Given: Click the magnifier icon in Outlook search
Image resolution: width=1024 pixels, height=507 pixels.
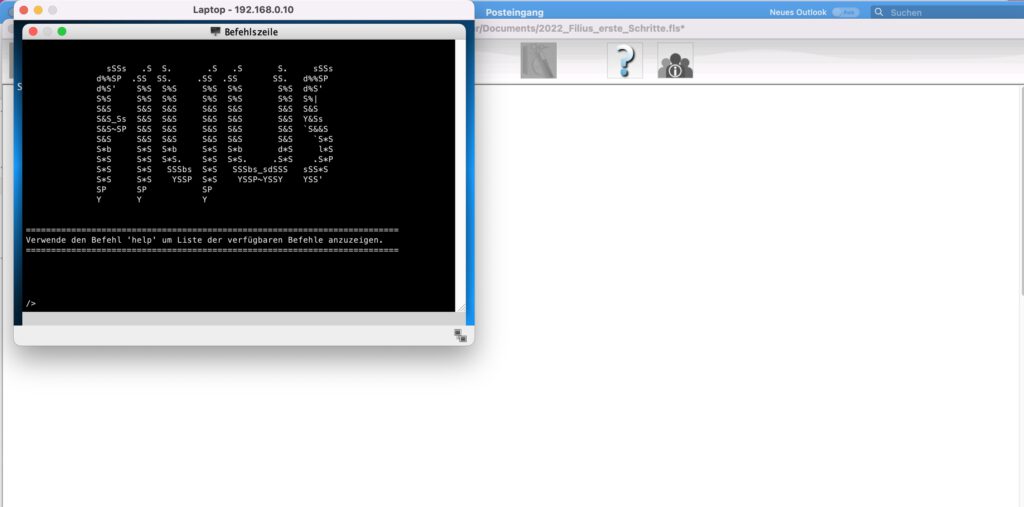Looking at the screenshot, I should click(x=879, y=12).
